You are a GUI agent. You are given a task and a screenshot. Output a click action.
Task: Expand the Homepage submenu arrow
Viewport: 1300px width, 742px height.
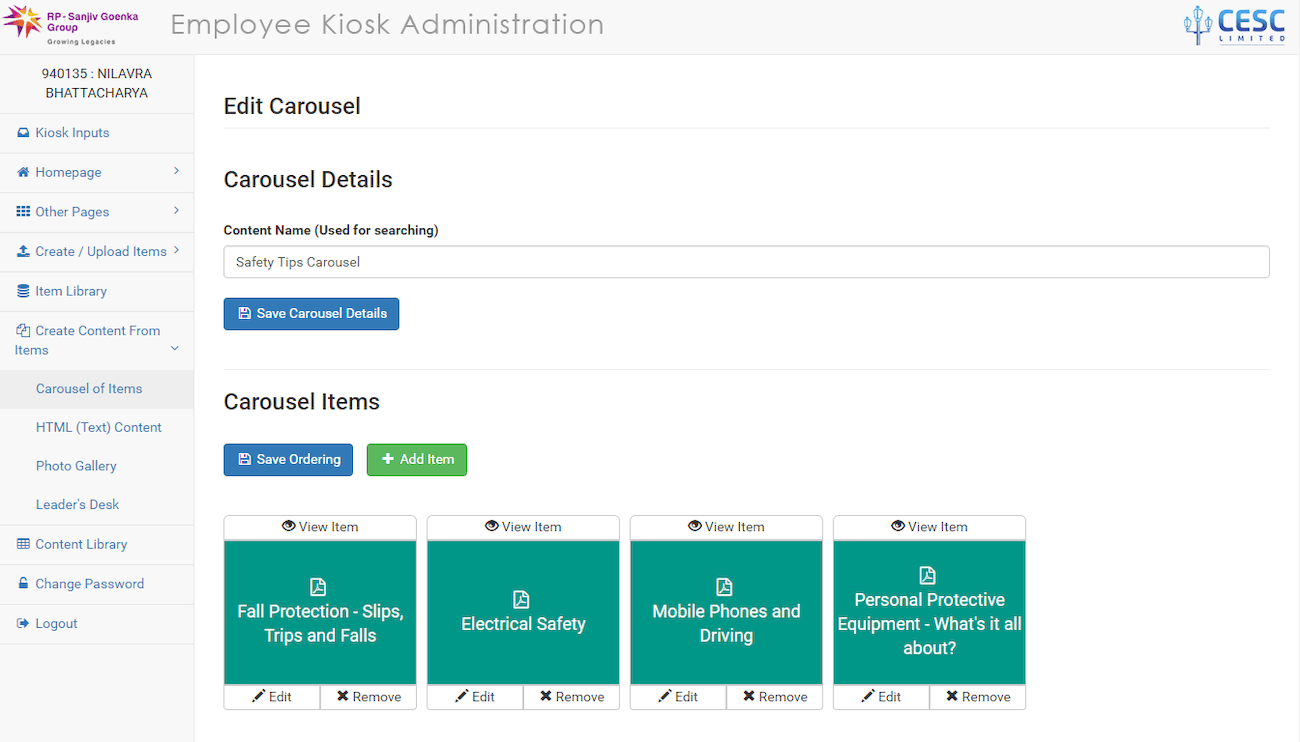coord(176,171)
